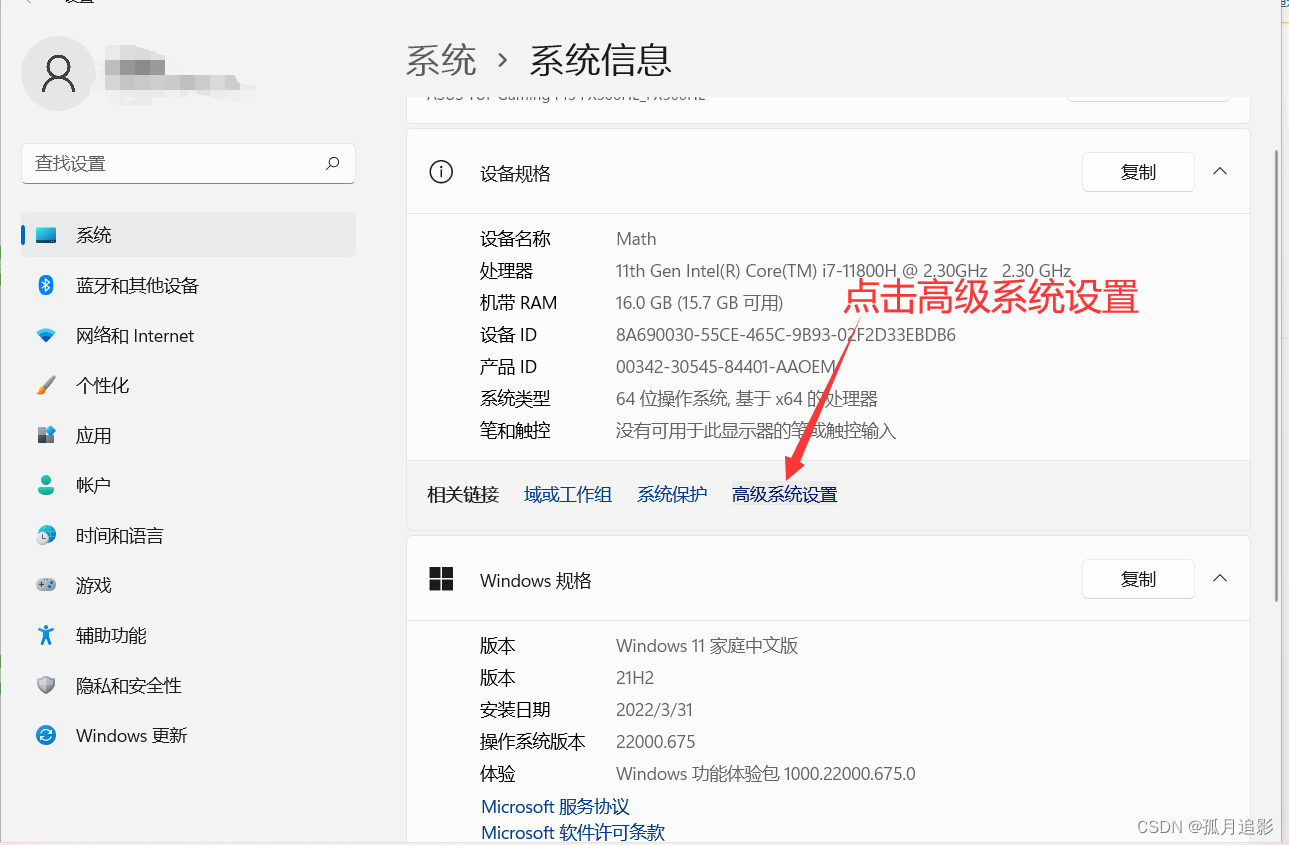Click OS build 22000.675 value

(x=655, y=742)
